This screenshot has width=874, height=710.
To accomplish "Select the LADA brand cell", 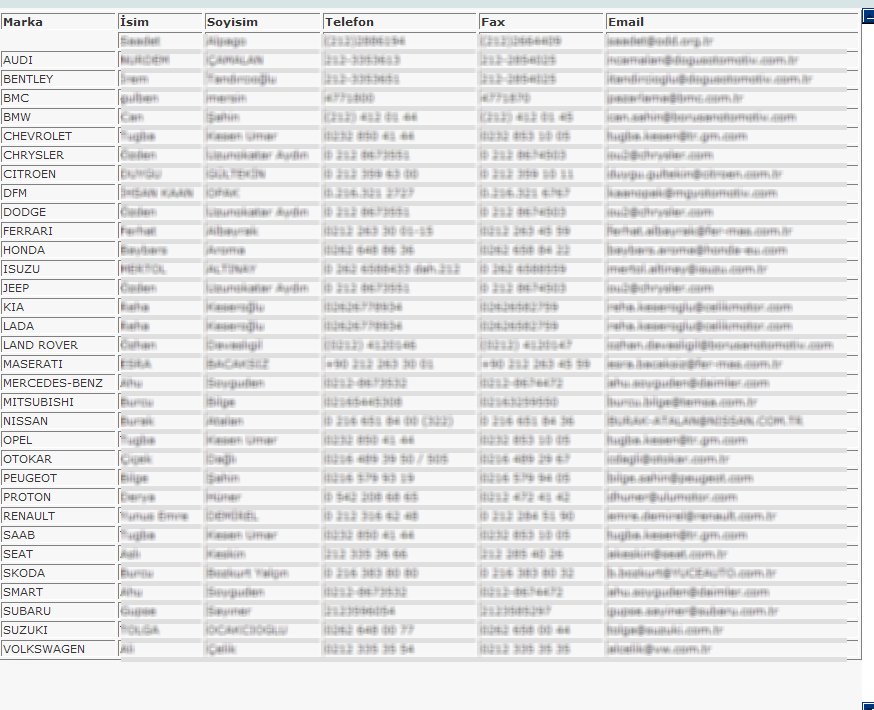I will click(x=58, y=326).
